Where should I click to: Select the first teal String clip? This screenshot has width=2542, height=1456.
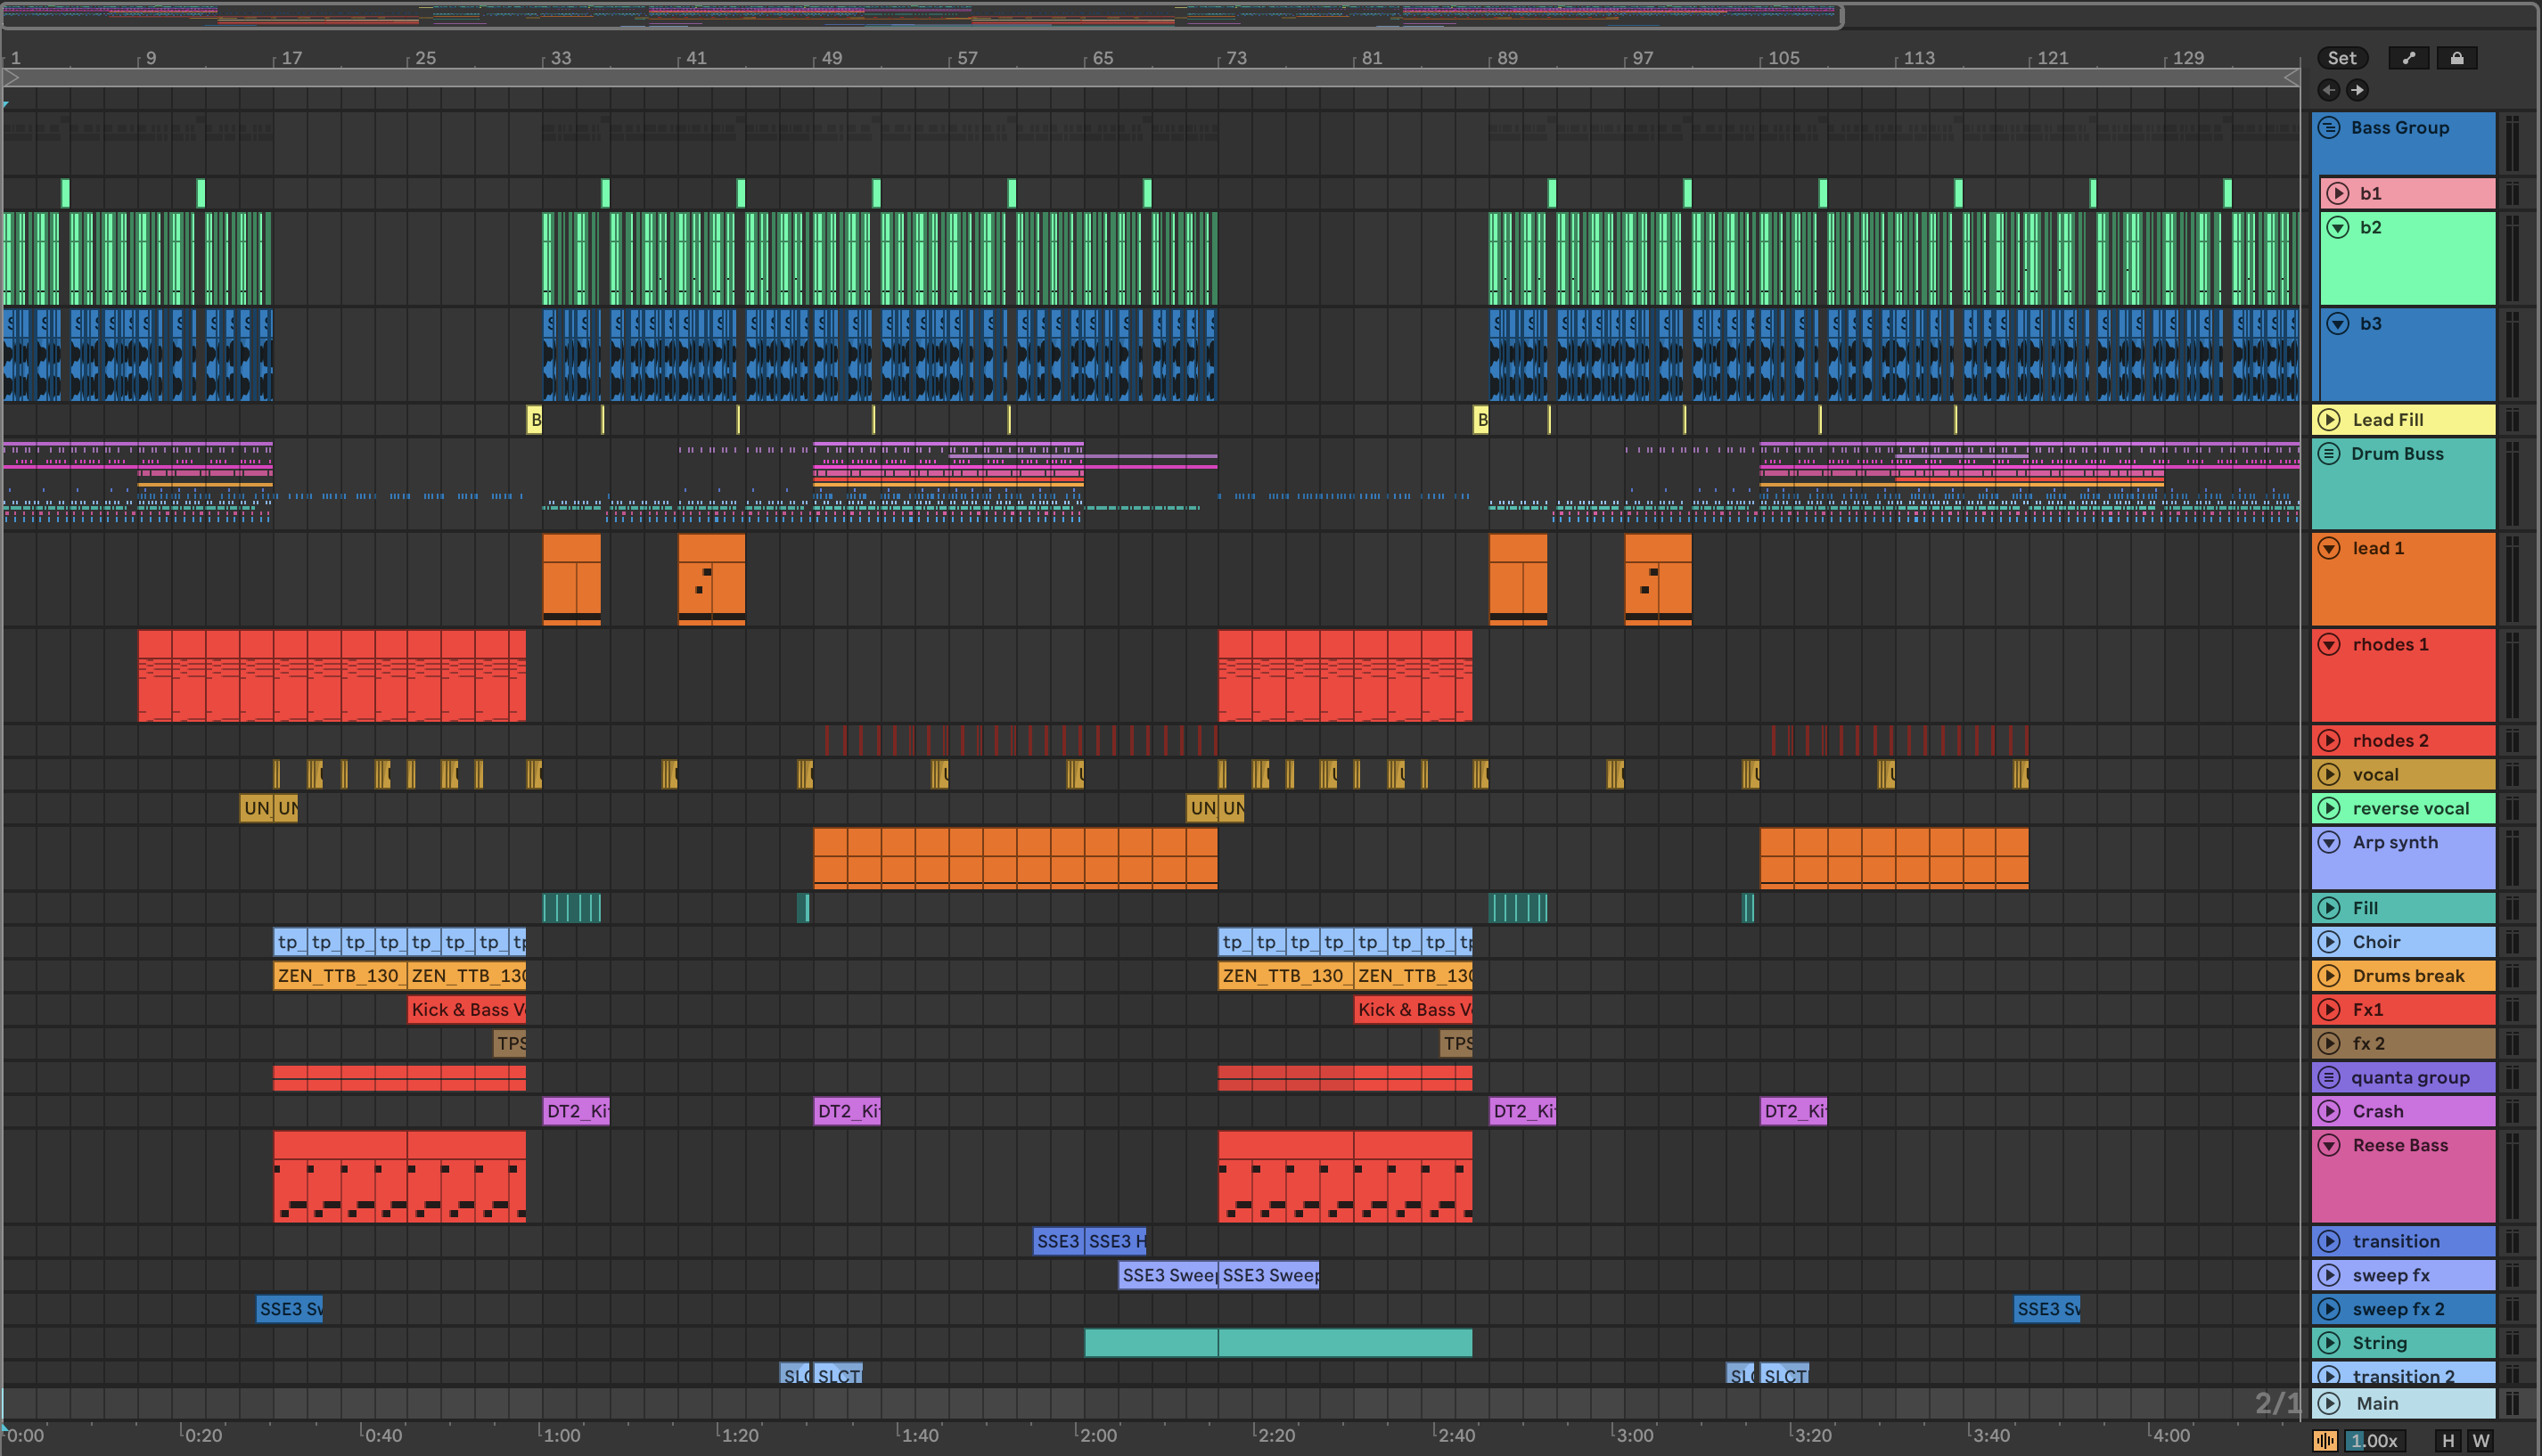(x=1151, y=1343)
